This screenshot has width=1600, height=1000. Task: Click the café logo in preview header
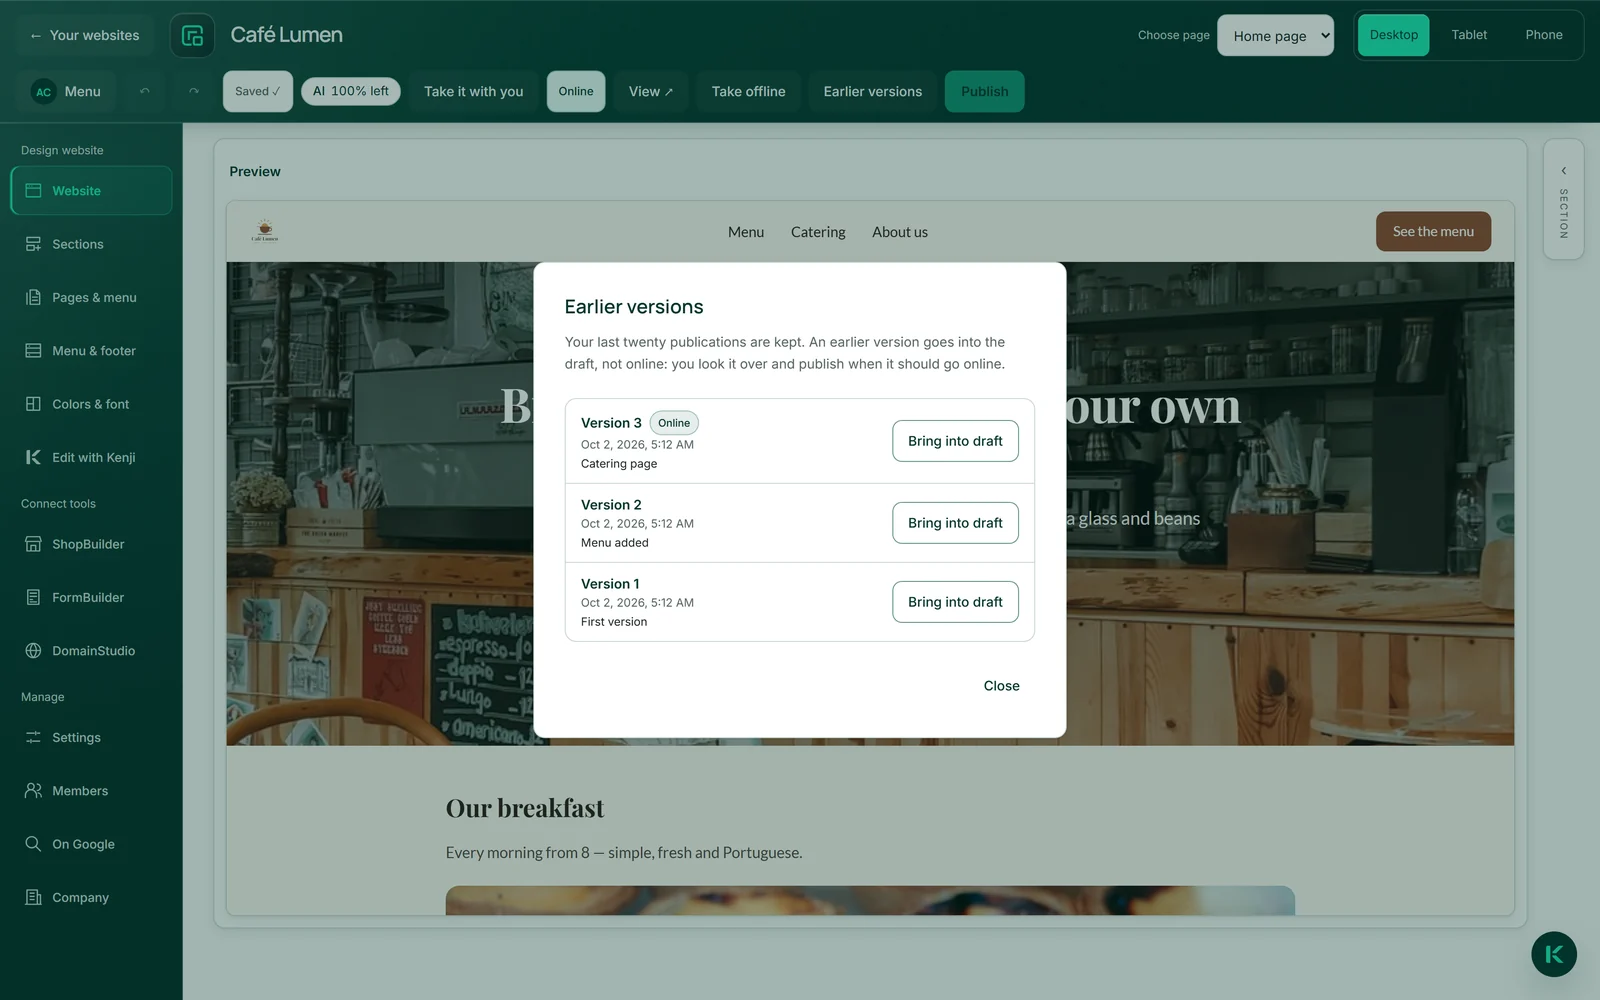pyautogui.click(x=265, y=230)
